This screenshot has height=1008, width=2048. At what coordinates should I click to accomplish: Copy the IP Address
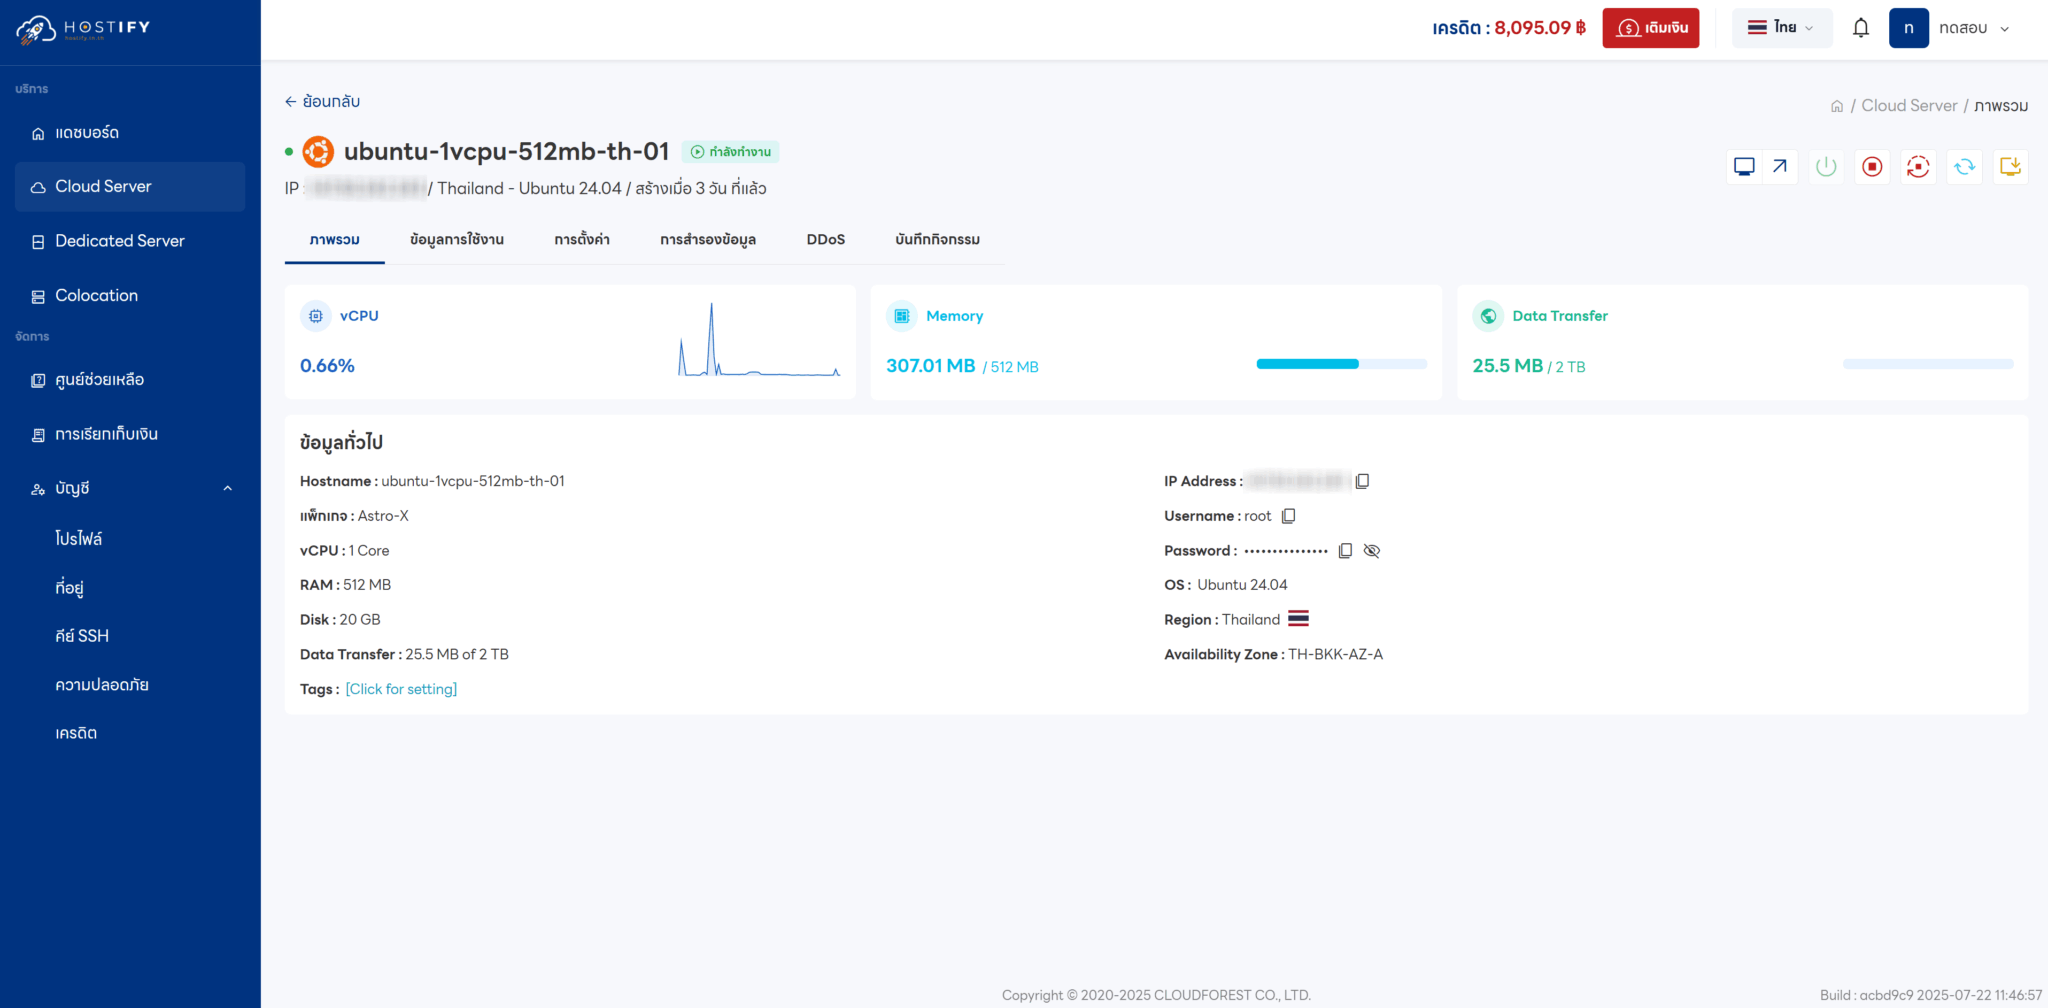coord(1363,481)
